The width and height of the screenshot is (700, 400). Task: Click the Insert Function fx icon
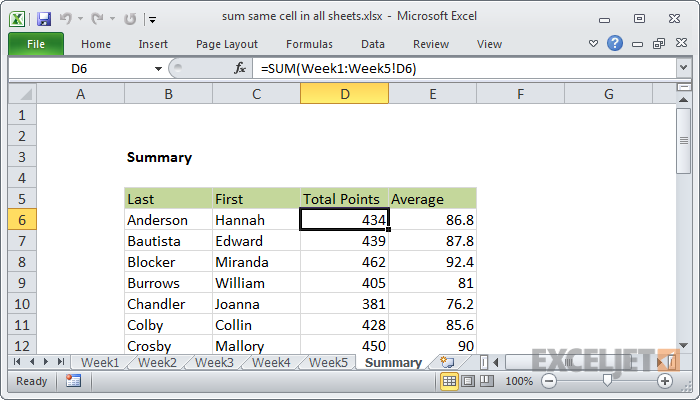240,68
